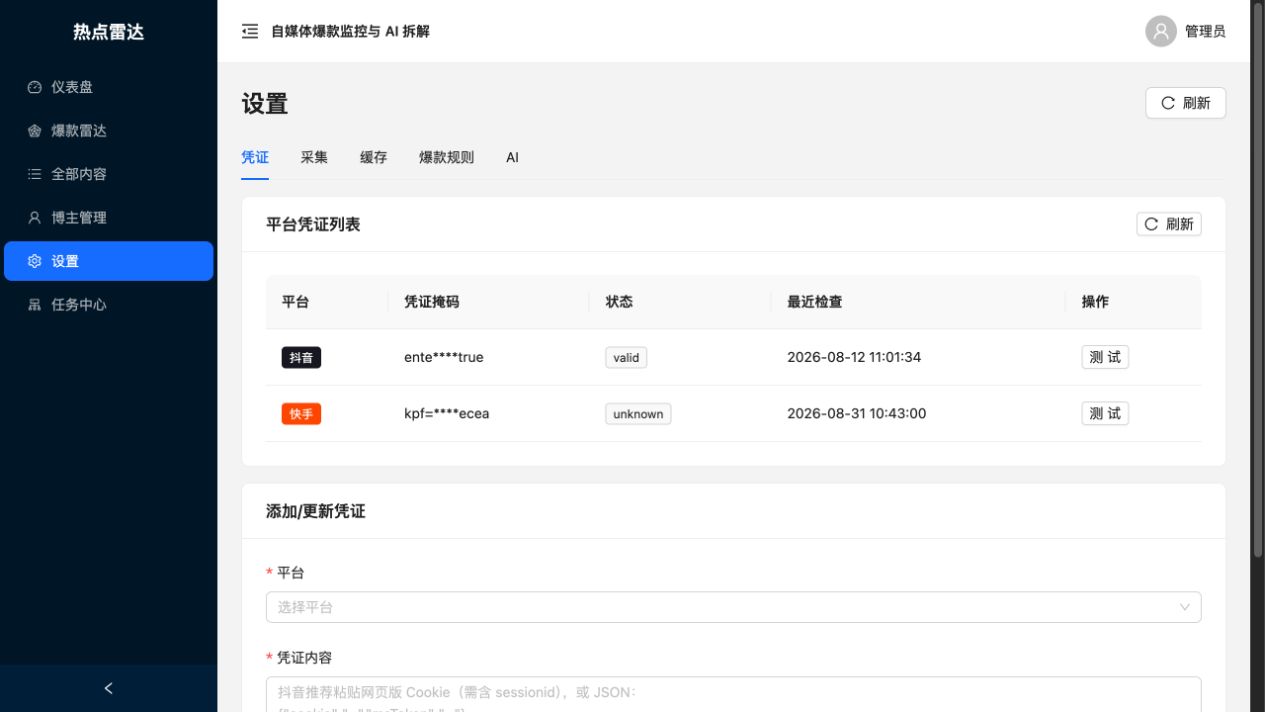Viewport: 1265px width, 712px height.
Task: Click credential mask kpf=****ecea
Action: 447,413
